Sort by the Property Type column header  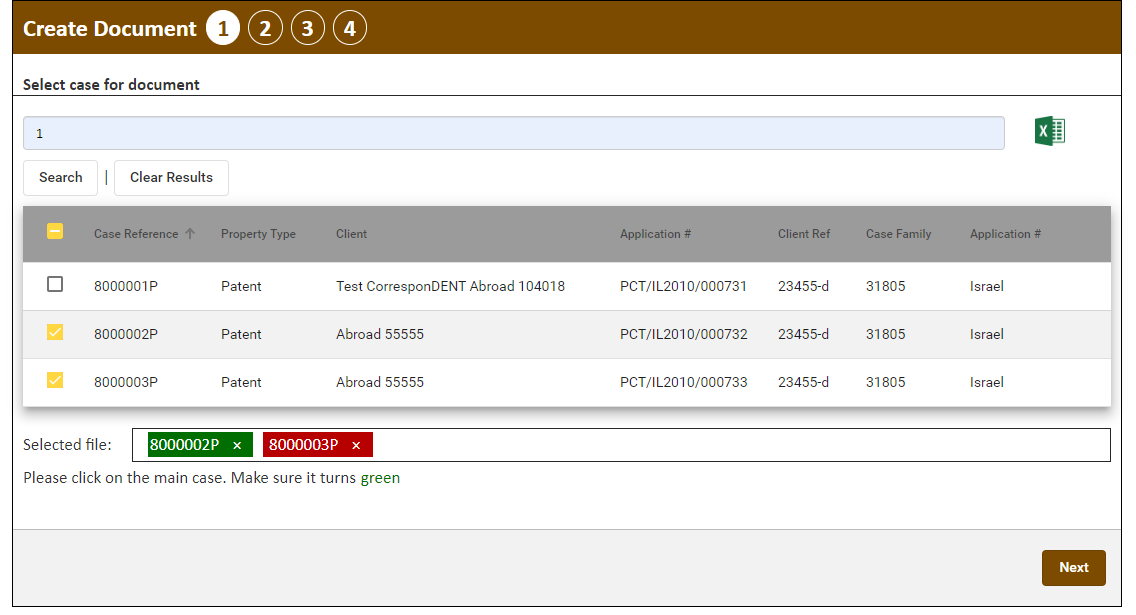click(x=258, y=234)
